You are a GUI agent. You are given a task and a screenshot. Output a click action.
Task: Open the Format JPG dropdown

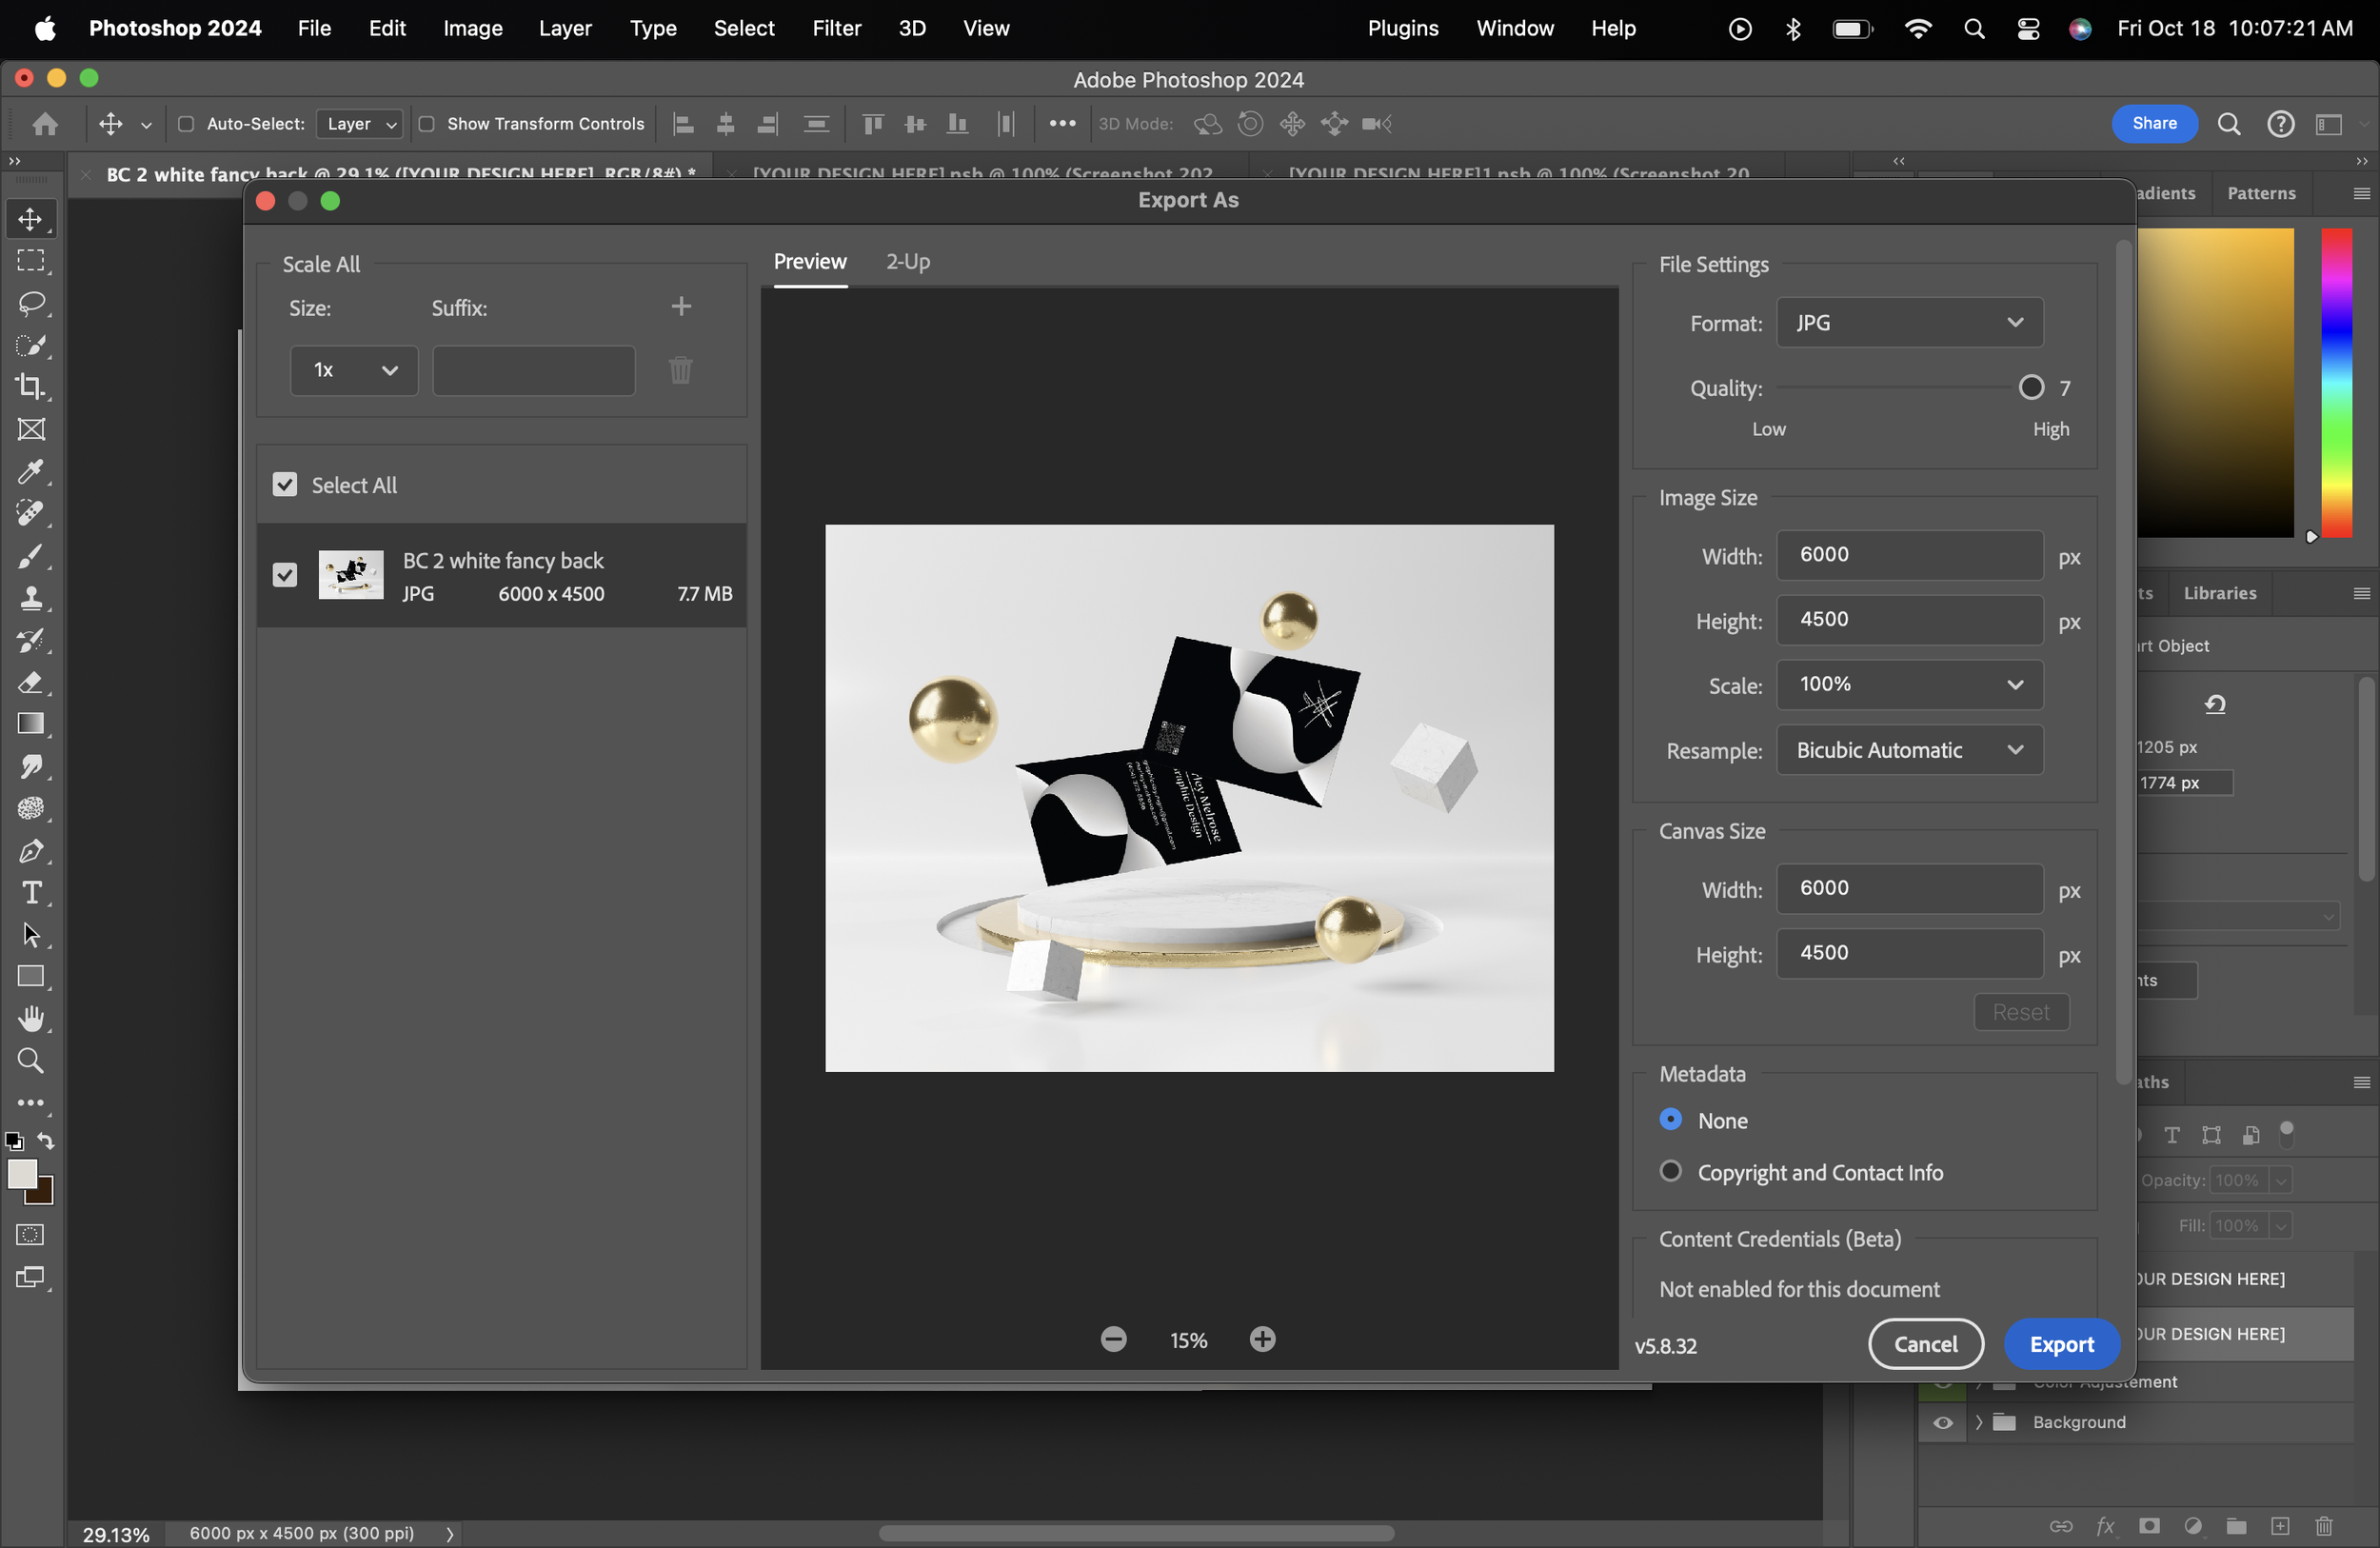tap(1908, 322)
